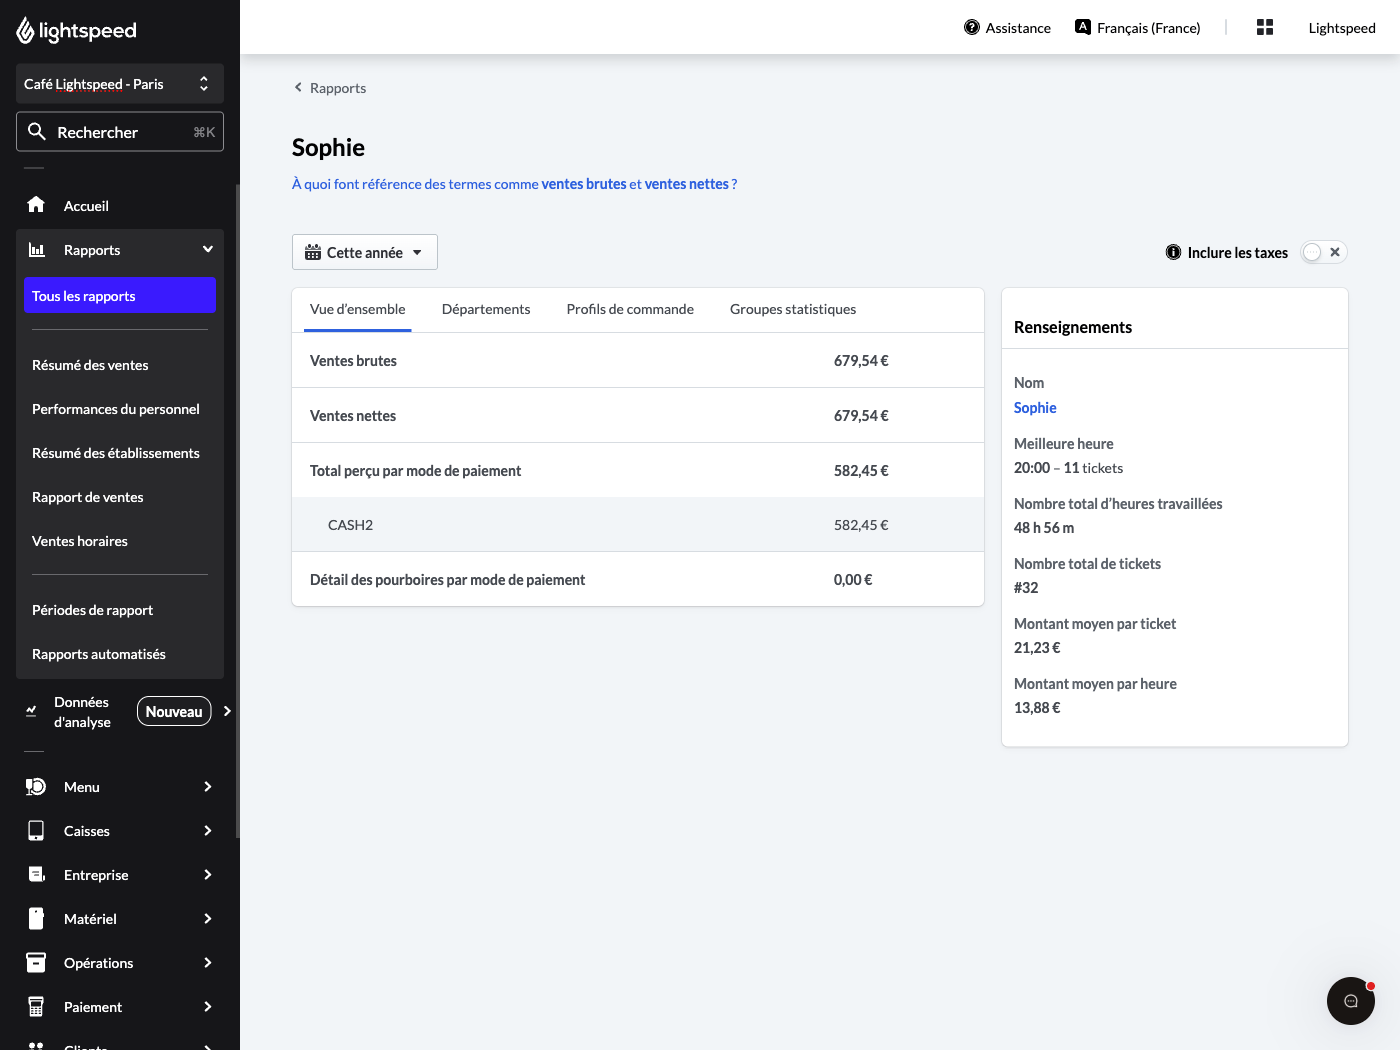Click Total perçu par mode de paiement

415,471
